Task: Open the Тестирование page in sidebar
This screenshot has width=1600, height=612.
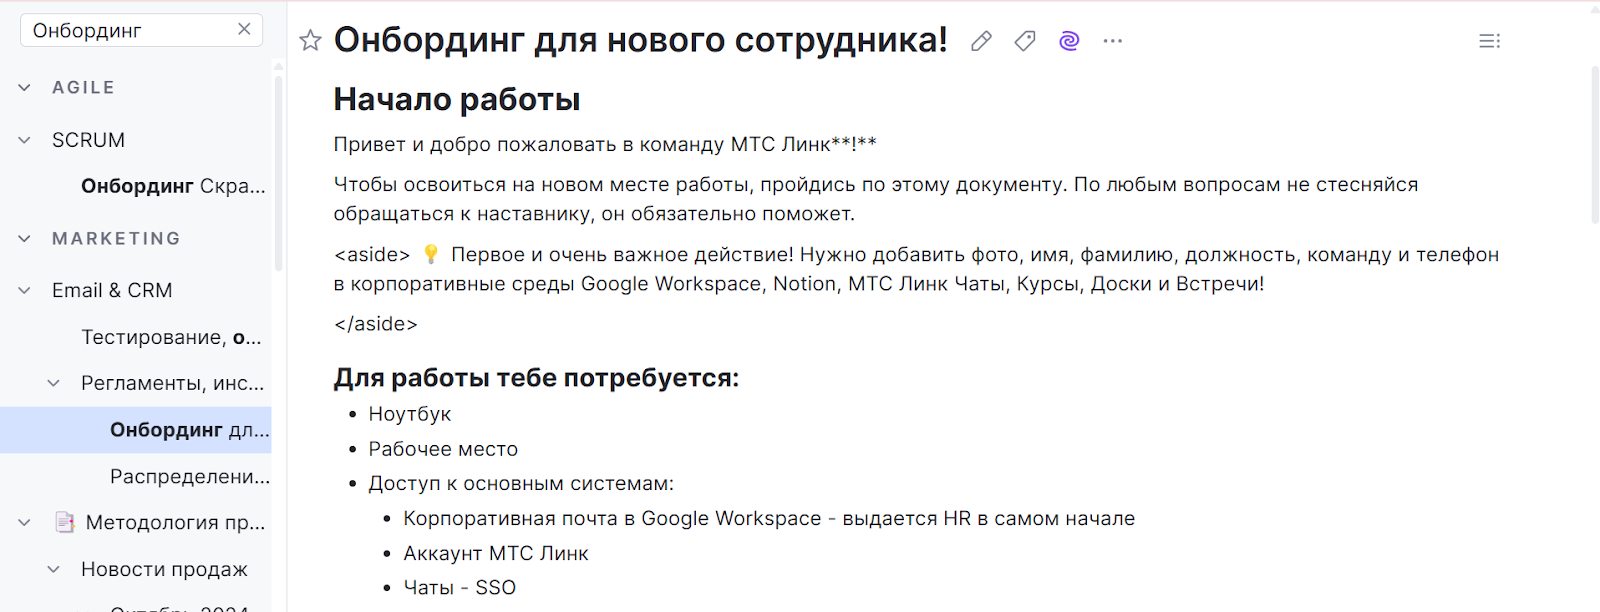Action: (x=171, y=337)
